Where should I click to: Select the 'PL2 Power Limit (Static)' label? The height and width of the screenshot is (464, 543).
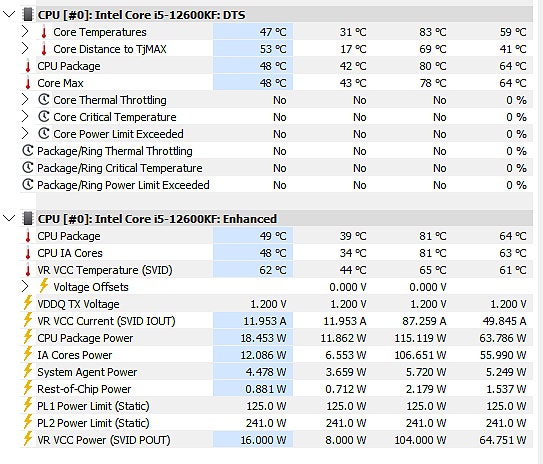click(94, 423)
